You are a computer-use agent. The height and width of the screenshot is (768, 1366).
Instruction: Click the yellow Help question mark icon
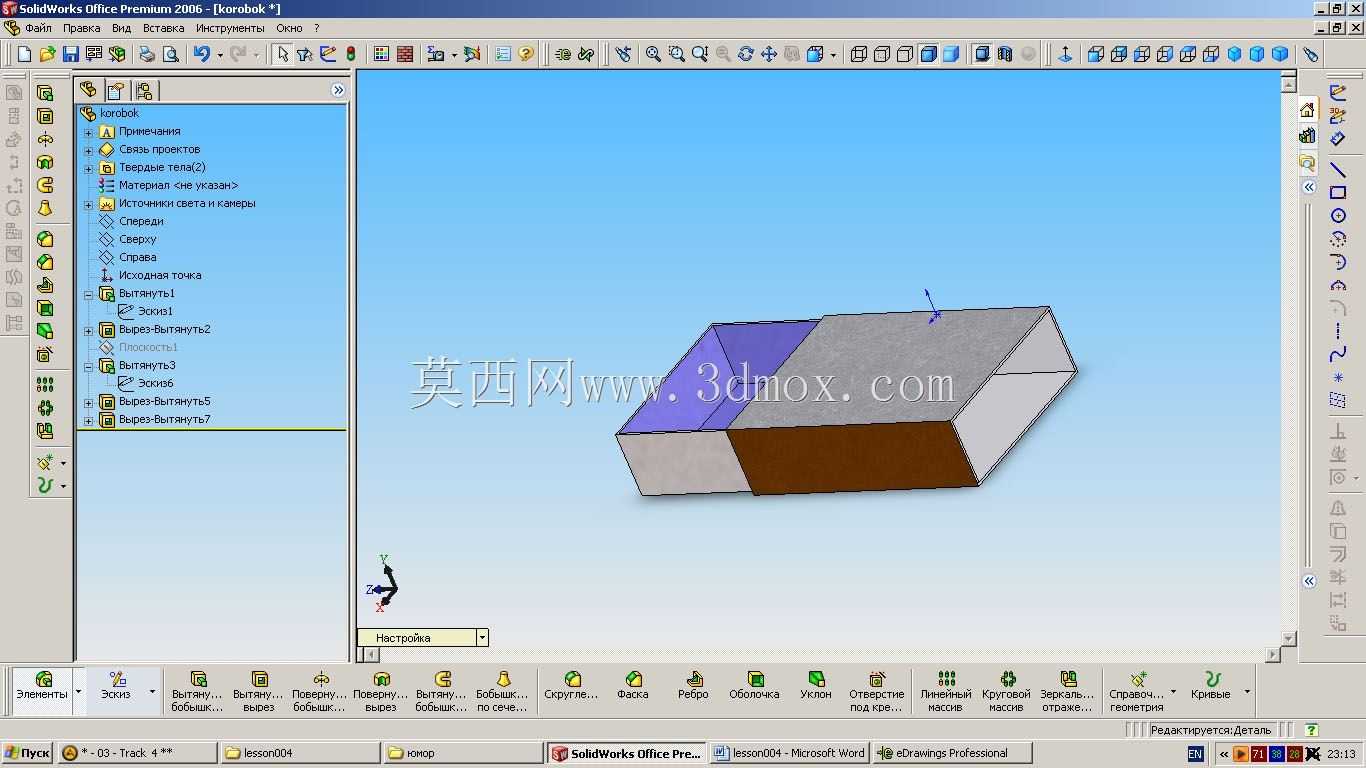(x=526, y=54)
